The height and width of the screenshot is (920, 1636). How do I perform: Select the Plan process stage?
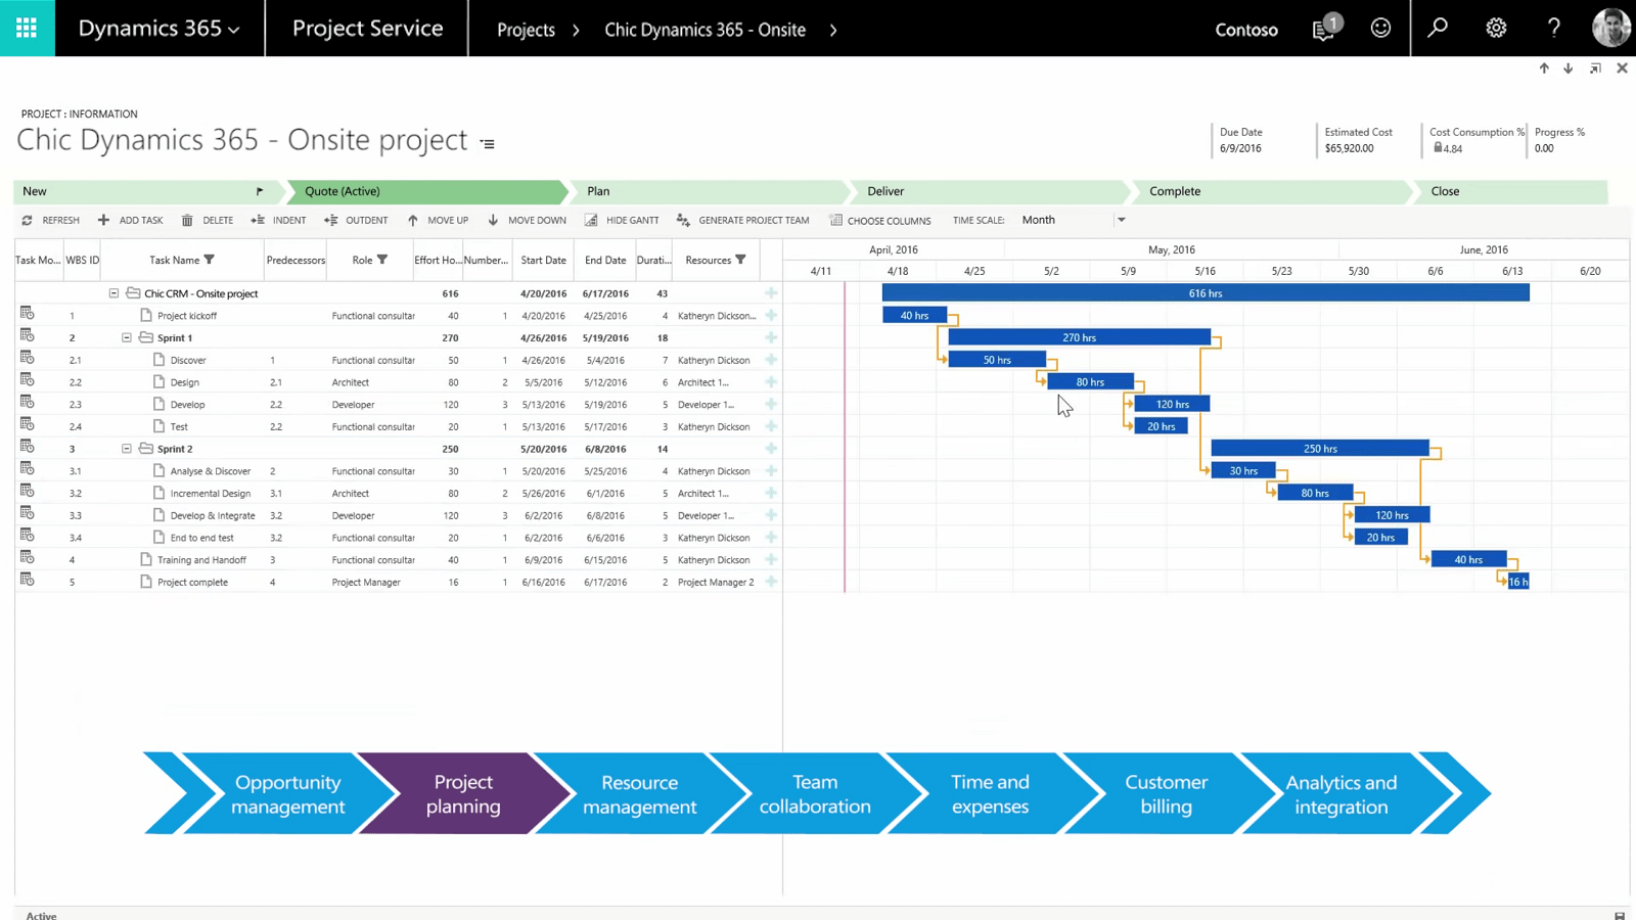tap(708, 191)
